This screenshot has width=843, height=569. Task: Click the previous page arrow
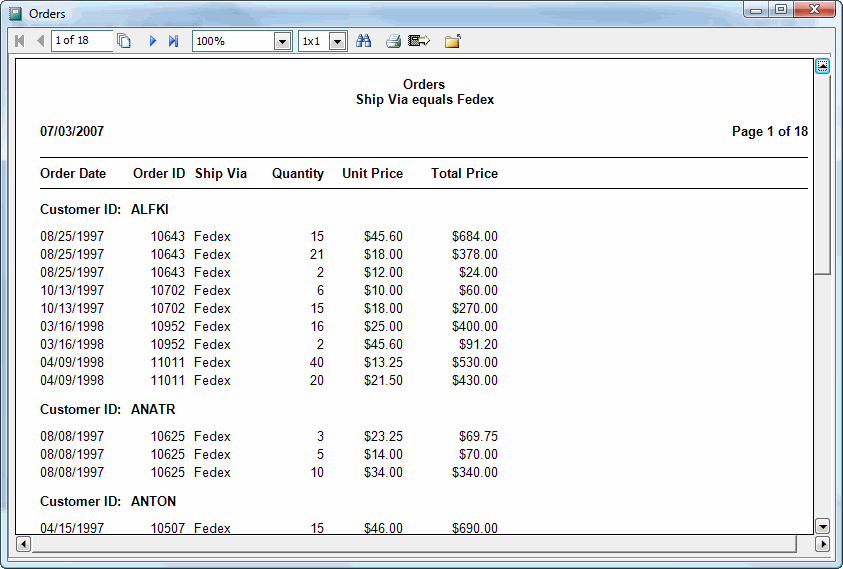pyautogui.click(x=40, y=41)
